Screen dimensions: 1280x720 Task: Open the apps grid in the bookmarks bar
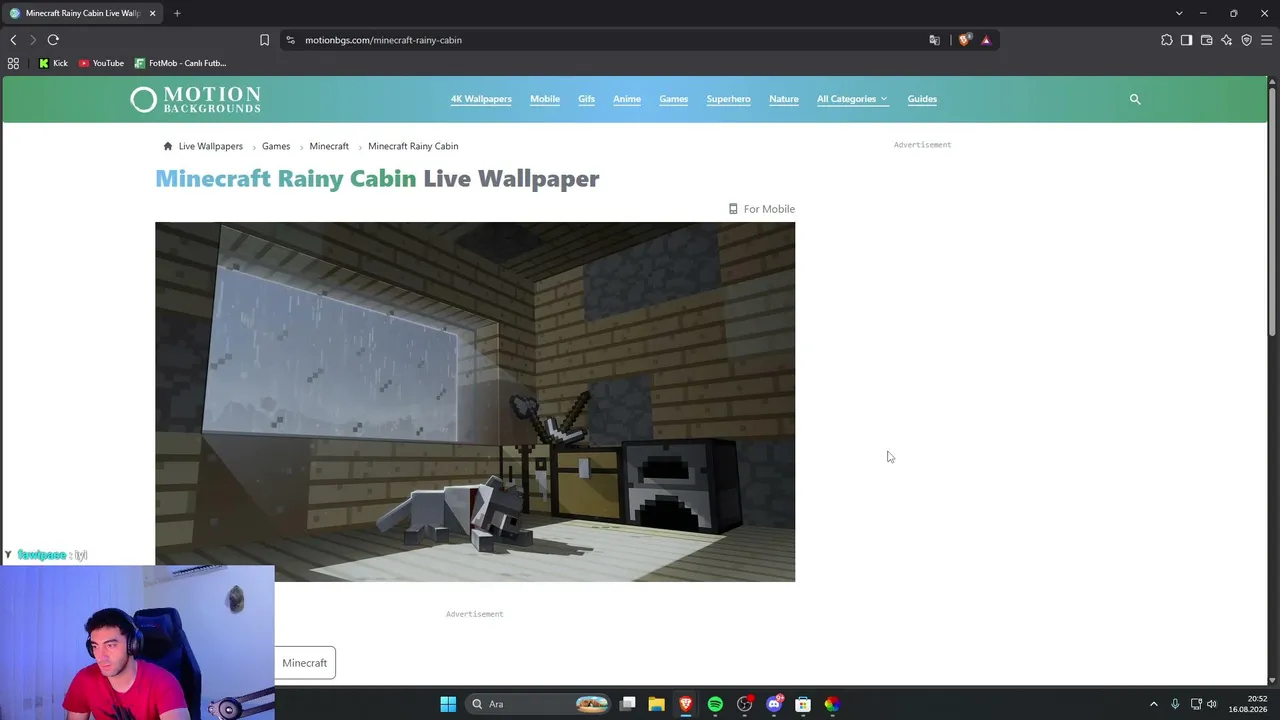[x=13, y=63]
